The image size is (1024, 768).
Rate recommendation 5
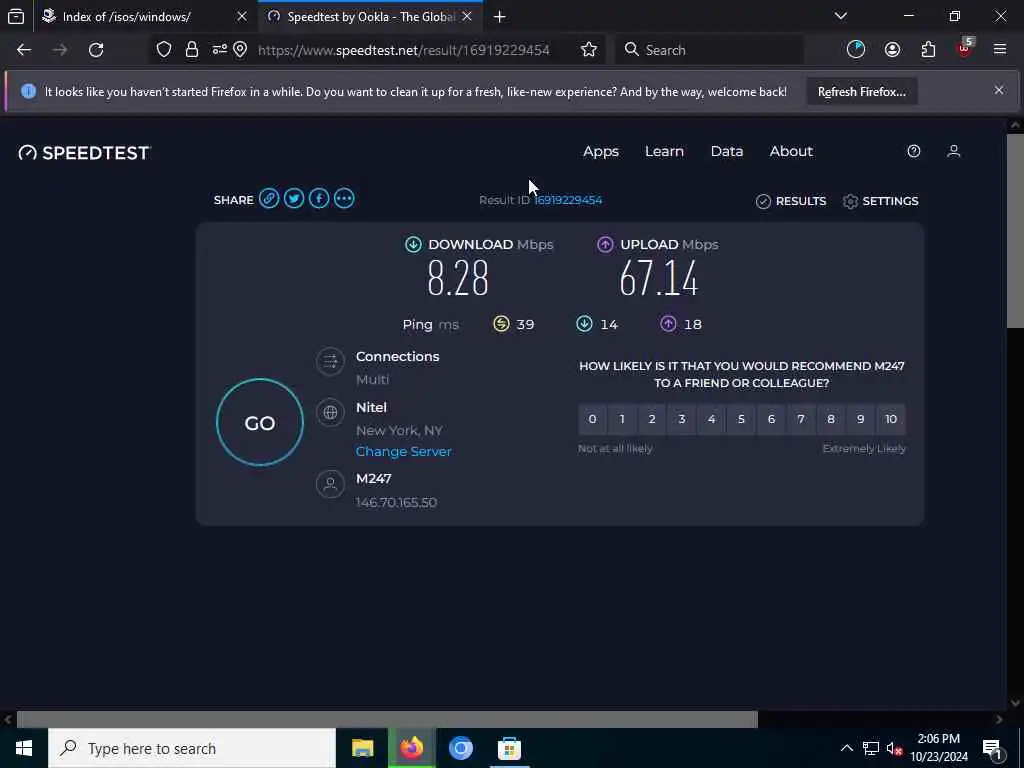point(741,419)
